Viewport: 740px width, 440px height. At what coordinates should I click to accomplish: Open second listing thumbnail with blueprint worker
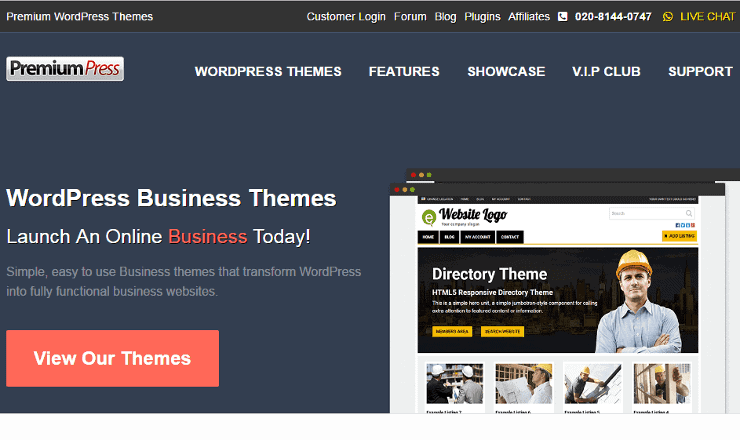coord(524,383)
